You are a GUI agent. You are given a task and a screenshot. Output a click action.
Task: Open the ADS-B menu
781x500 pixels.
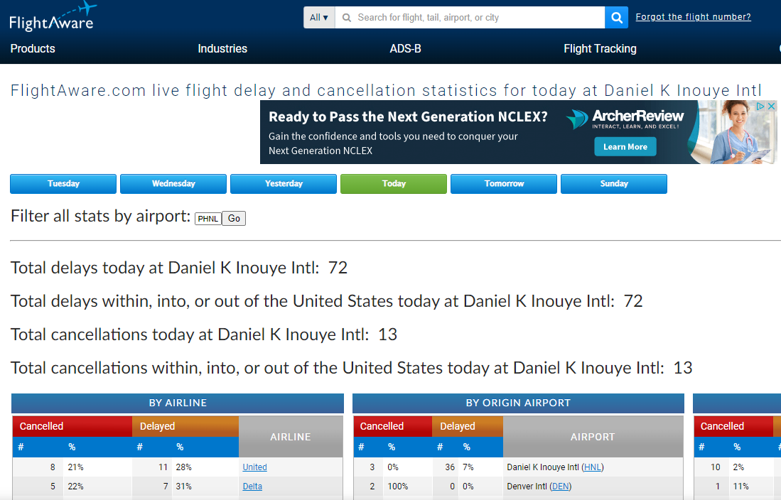[x=405, y=49]
